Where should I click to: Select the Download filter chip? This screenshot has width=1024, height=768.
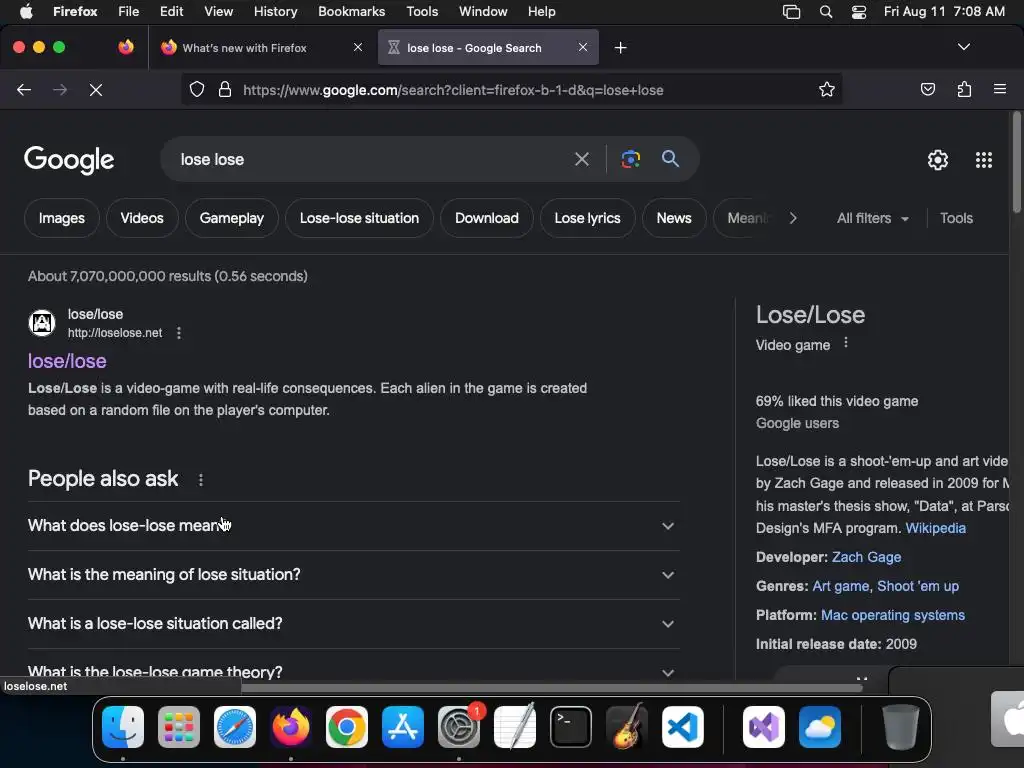coord(487,218)
